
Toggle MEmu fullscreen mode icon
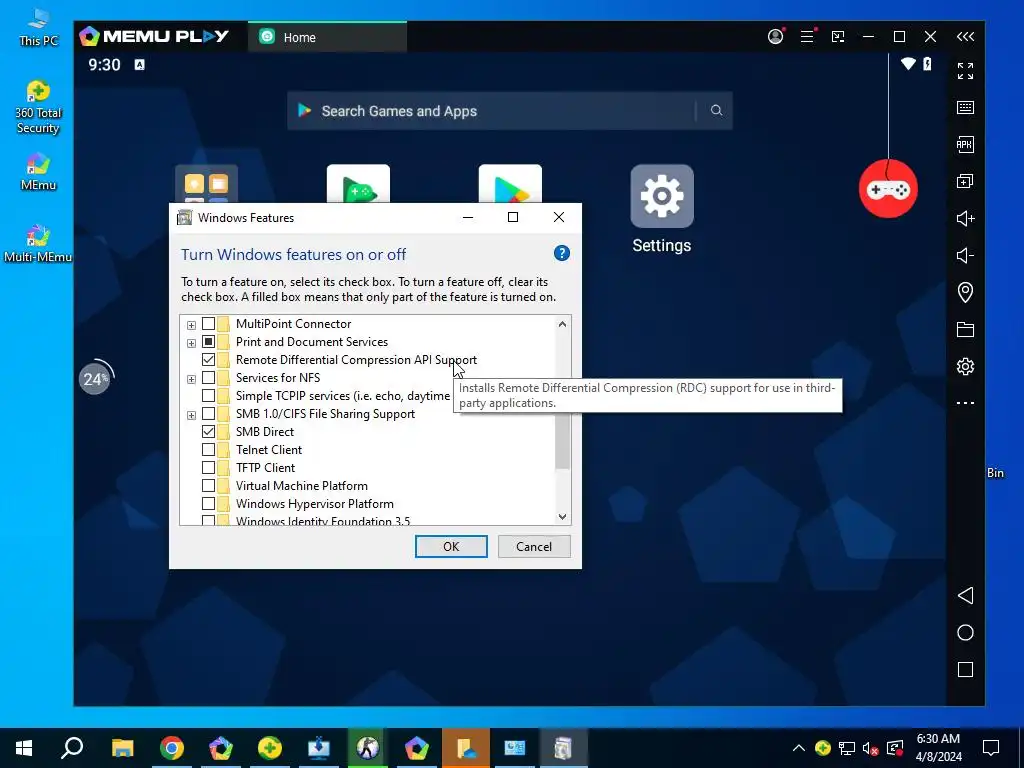pyautogui.click(x=965, y=71)
